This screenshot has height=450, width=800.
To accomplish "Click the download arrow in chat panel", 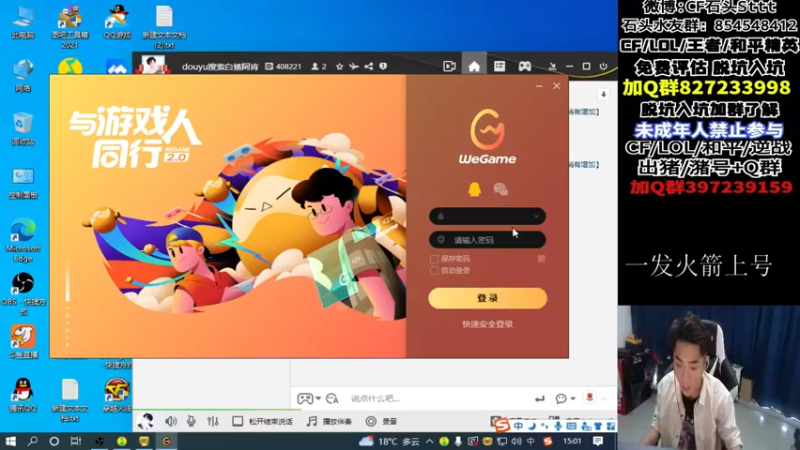I will (x=604, y=94).
